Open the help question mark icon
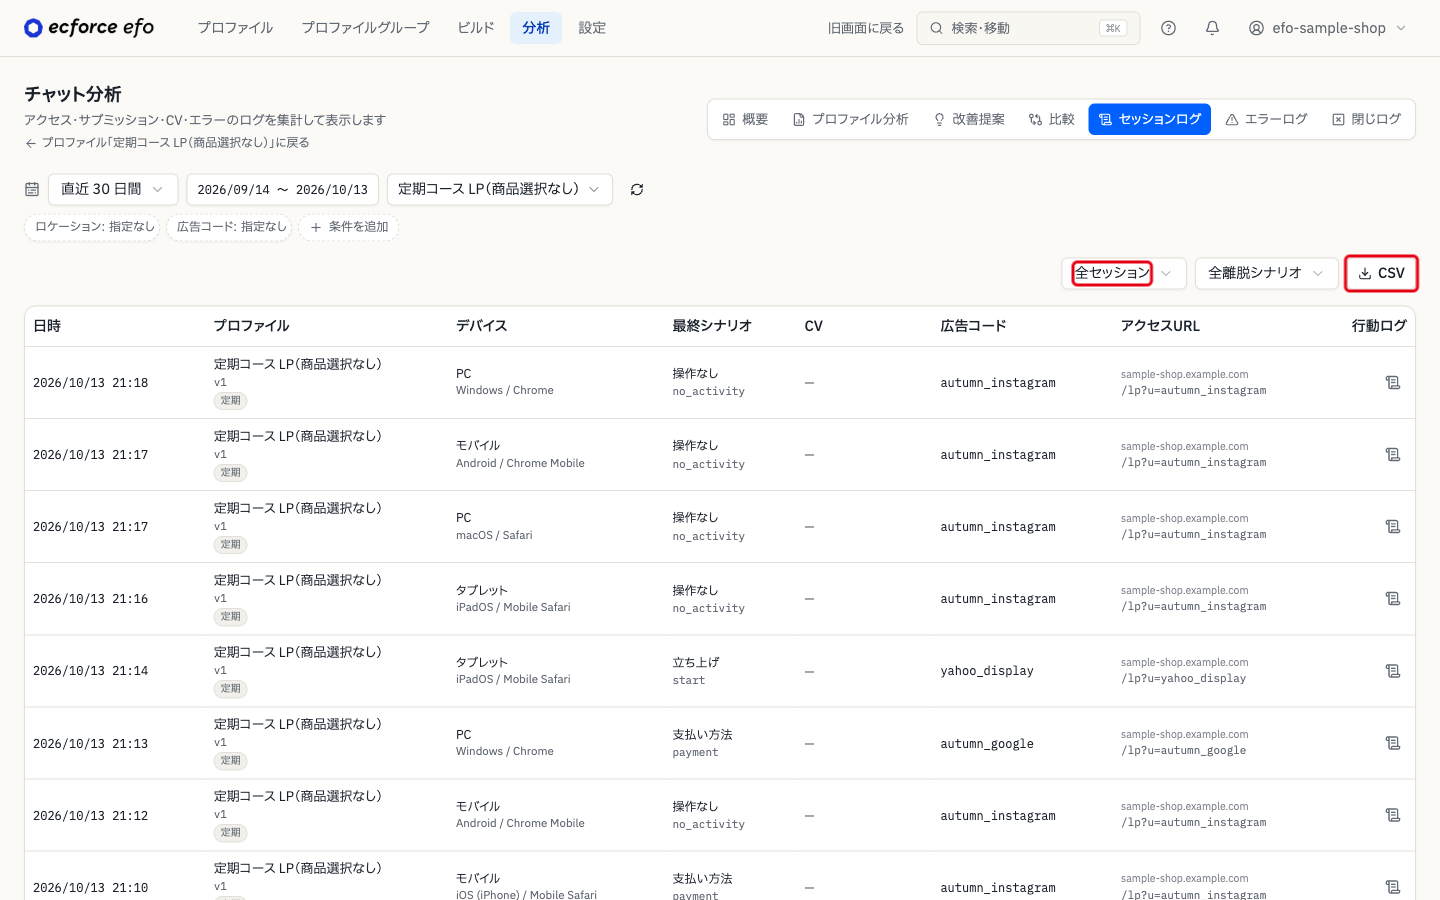 click(1168, 28)
